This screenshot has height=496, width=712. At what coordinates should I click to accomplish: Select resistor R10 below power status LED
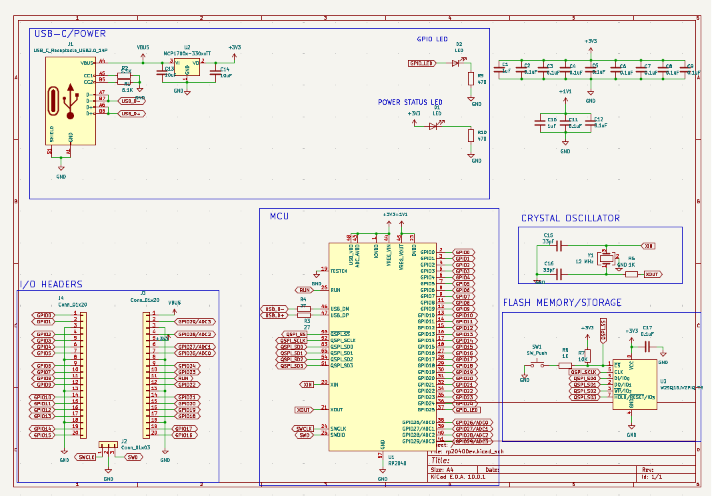coord(471,135)
